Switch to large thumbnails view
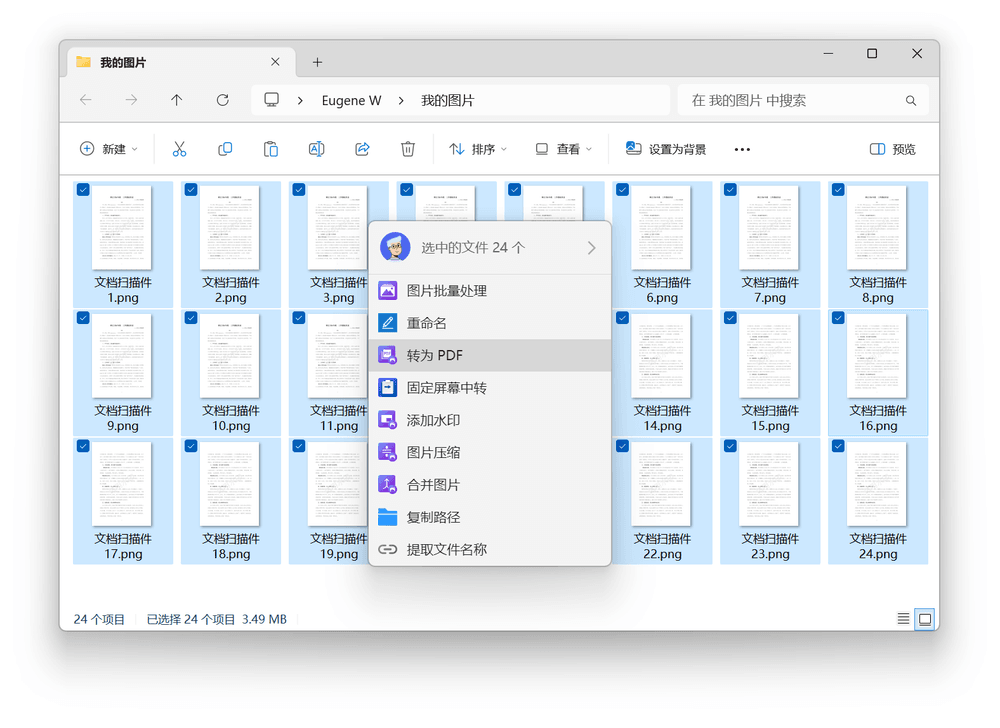 (925, 618)
